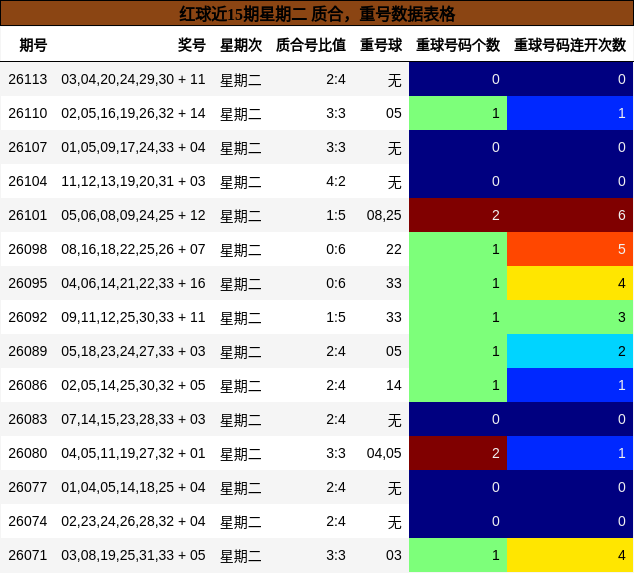Click the orange streak cell 5 in row 26098
Image resolution: width=634 pixels, height=573 pixels.
pyautogui.click(x=570, y=249)
